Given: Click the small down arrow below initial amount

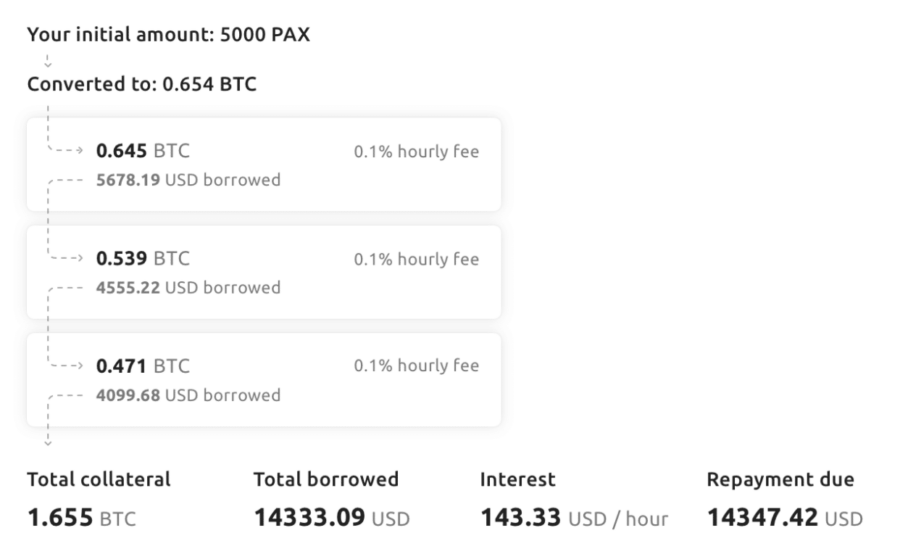Looking at the screenshot, I should pos(46,60).
